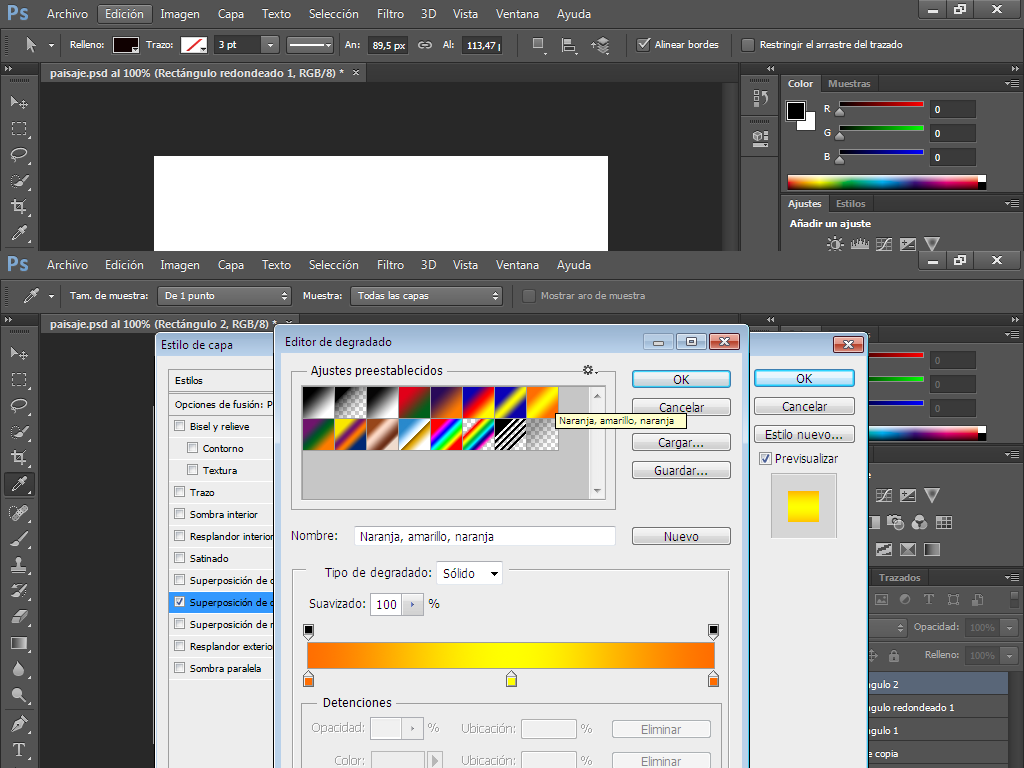The image size is (1024, 768).
Task: Select Rectangular Marquee tool in upper window
Action: click(19, 129)
